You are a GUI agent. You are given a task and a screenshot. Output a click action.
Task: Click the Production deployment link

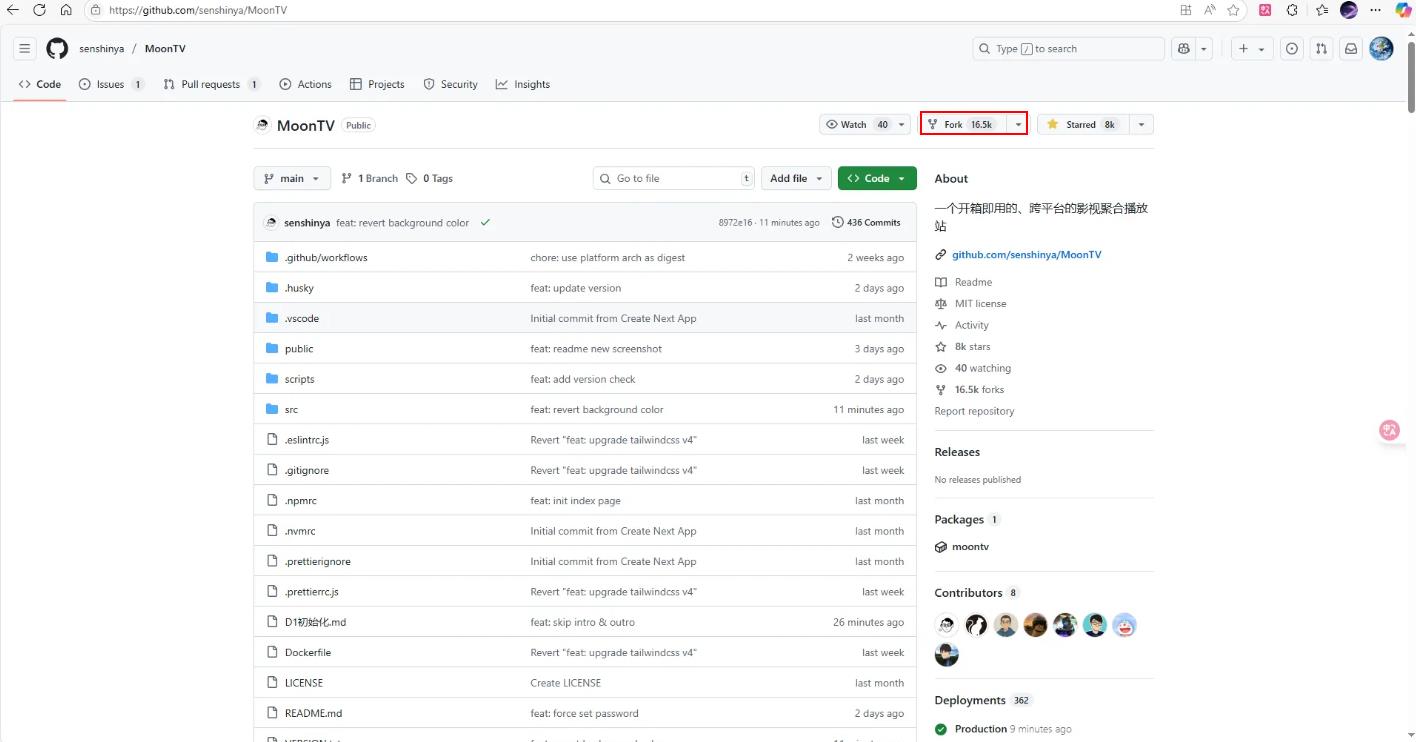click(980, 729)
